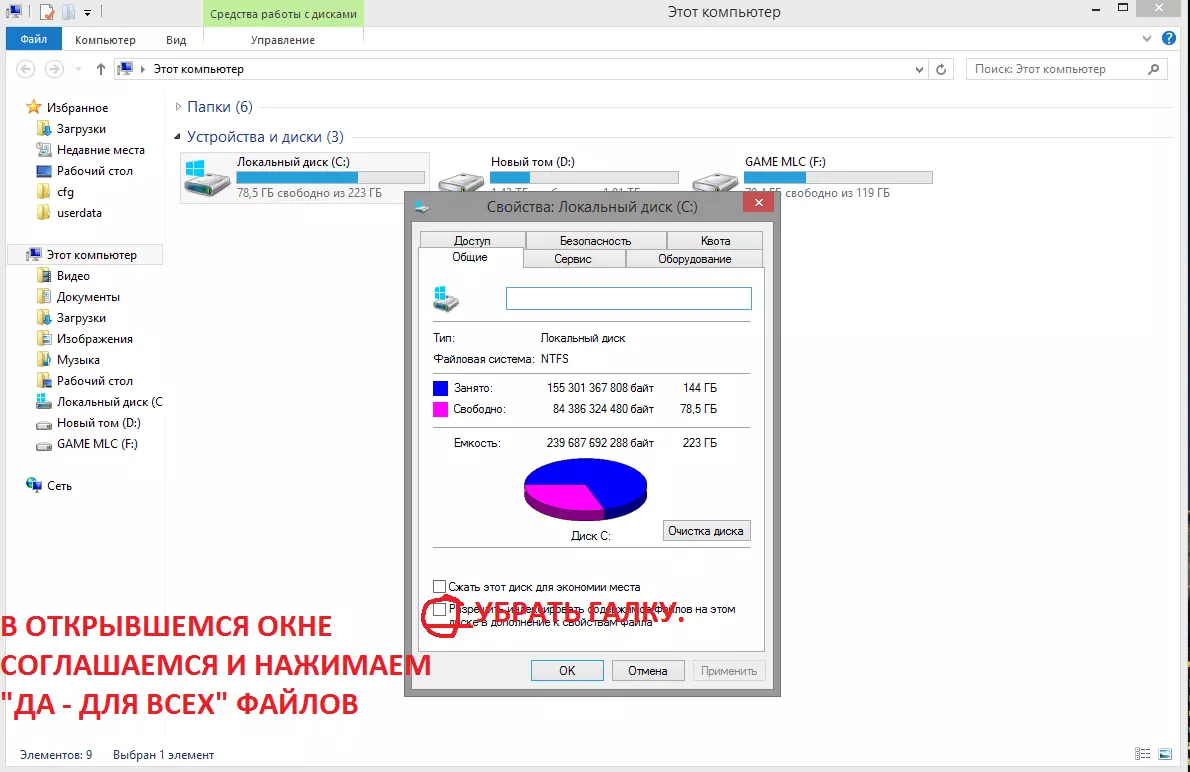Click the disk C usage pie chart
The width and height of the screenshot is (1190, 772).
585,490
